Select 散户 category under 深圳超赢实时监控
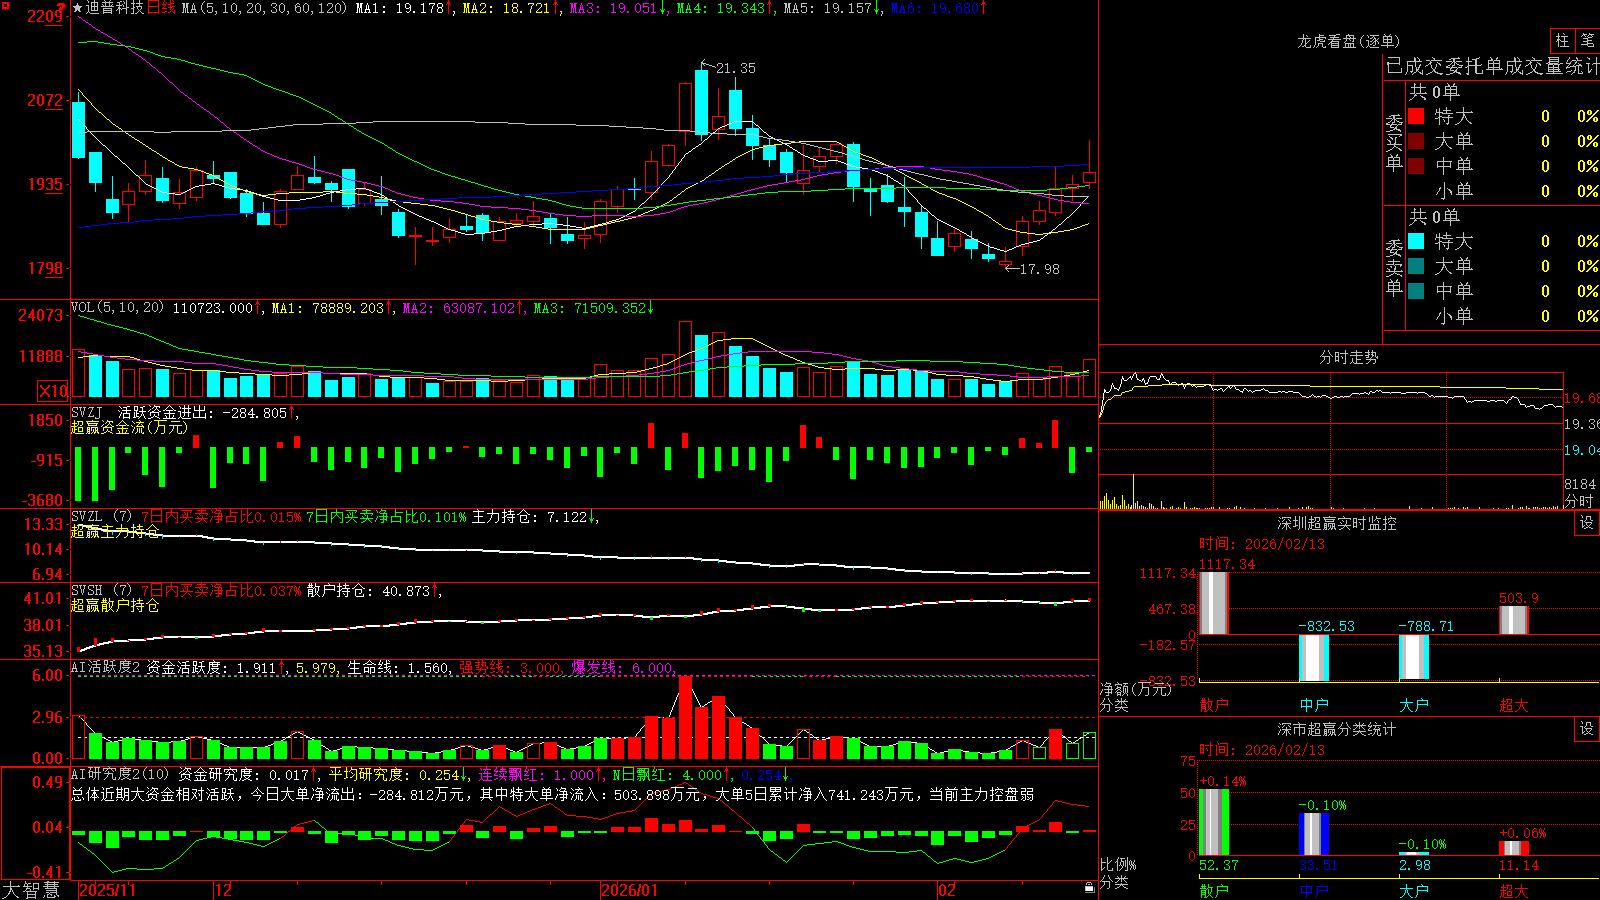Viewport: 1600px width, 900px height. 1213,705
